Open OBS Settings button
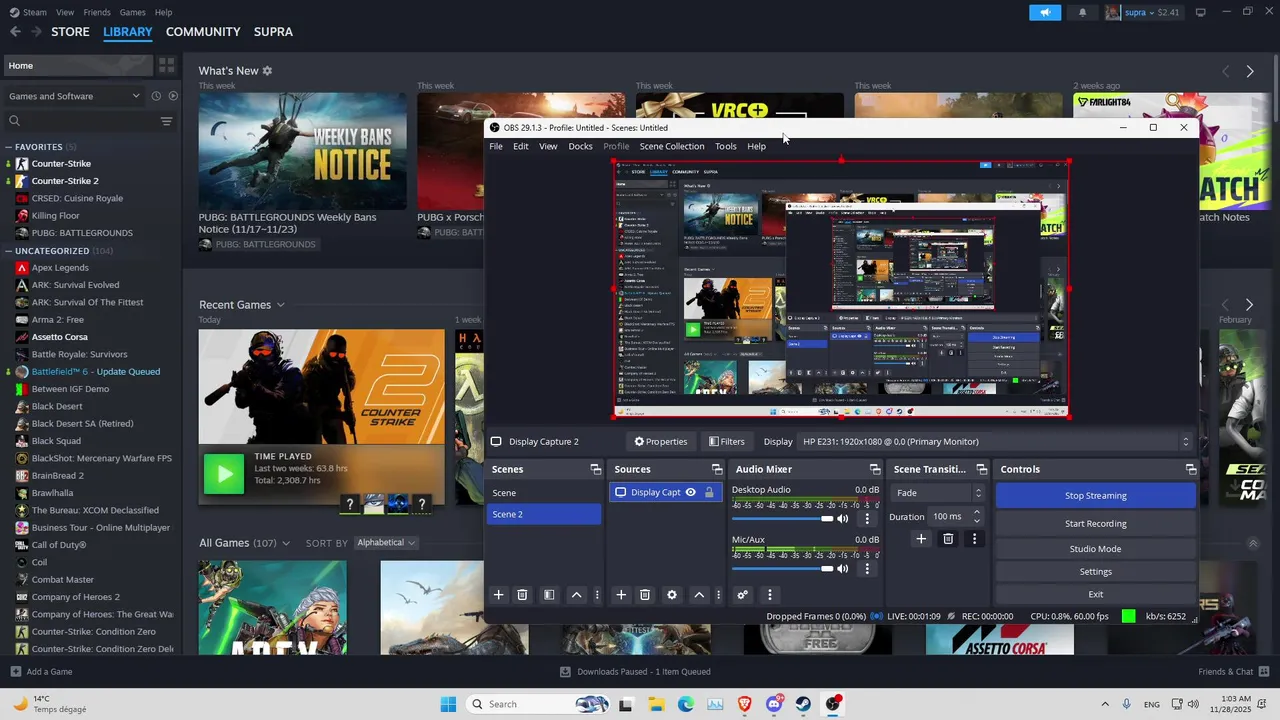This screenshot has width=1280, height=720. click(1096, 571)
